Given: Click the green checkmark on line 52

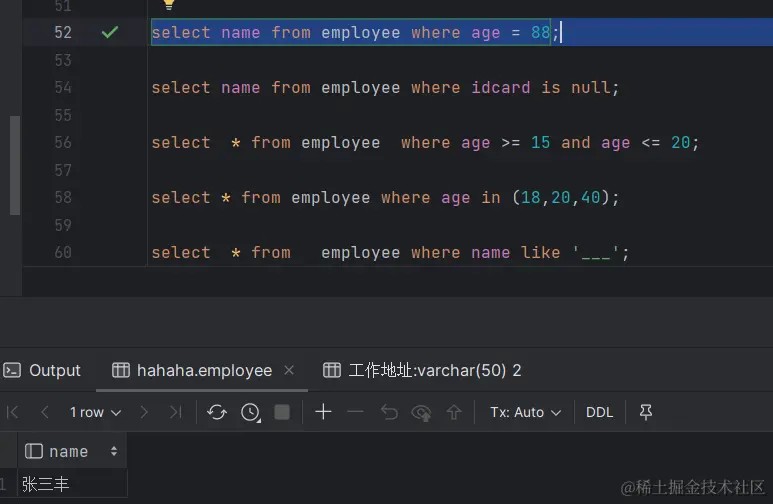Looking at the screenshot, I should [x=109, y=33].
